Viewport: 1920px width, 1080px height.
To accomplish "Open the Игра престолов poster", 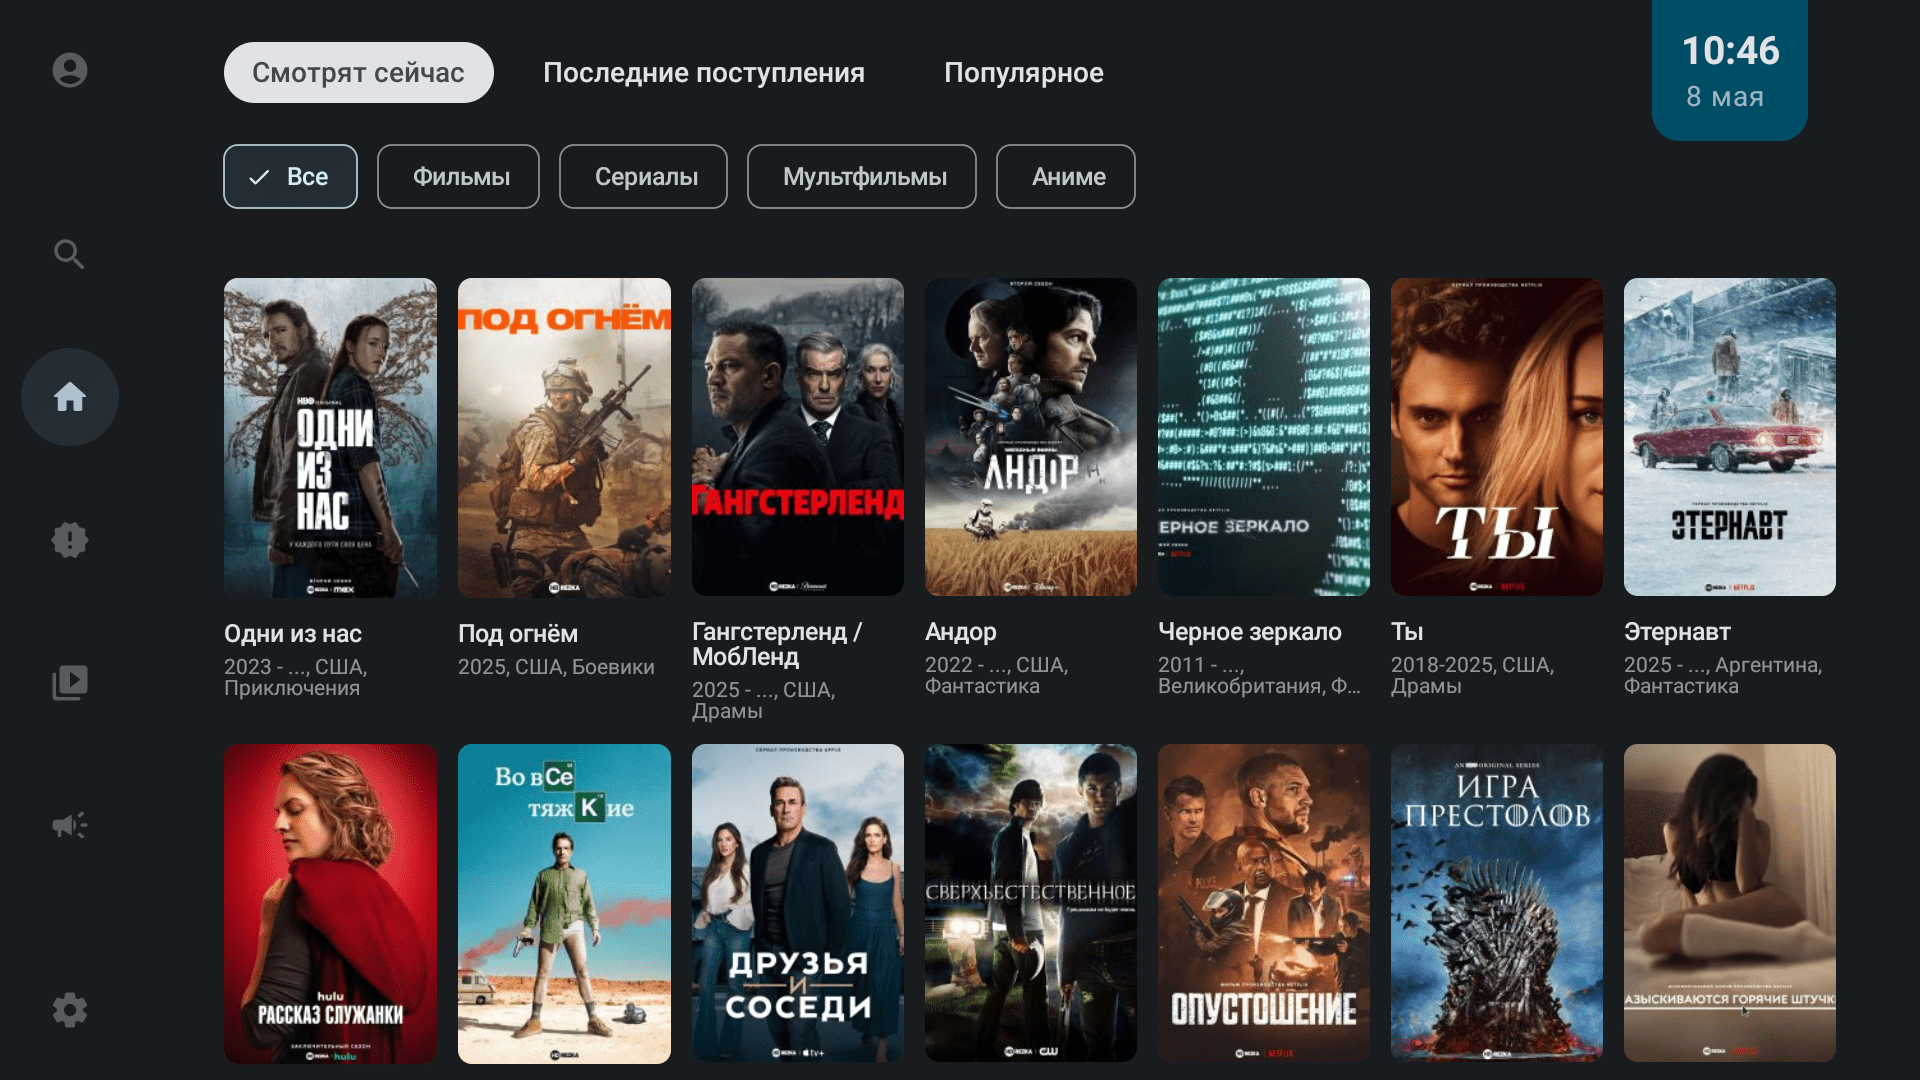I will [1497, 903].
